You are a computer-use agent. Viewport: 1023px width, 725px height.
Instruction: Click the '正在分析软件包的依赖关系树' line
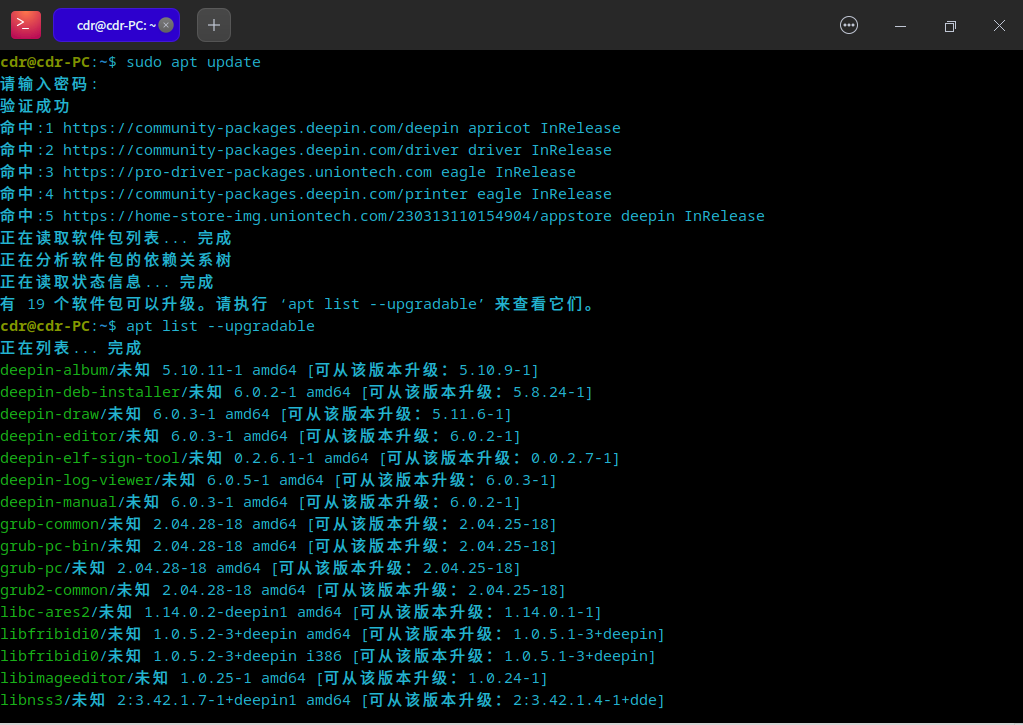[116, 260]
